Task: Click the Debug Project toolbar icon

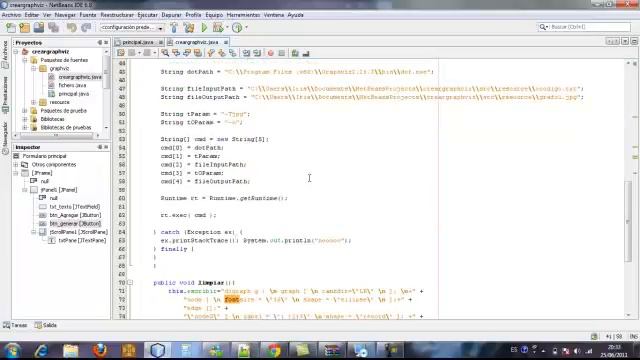Action: [218, 27]
